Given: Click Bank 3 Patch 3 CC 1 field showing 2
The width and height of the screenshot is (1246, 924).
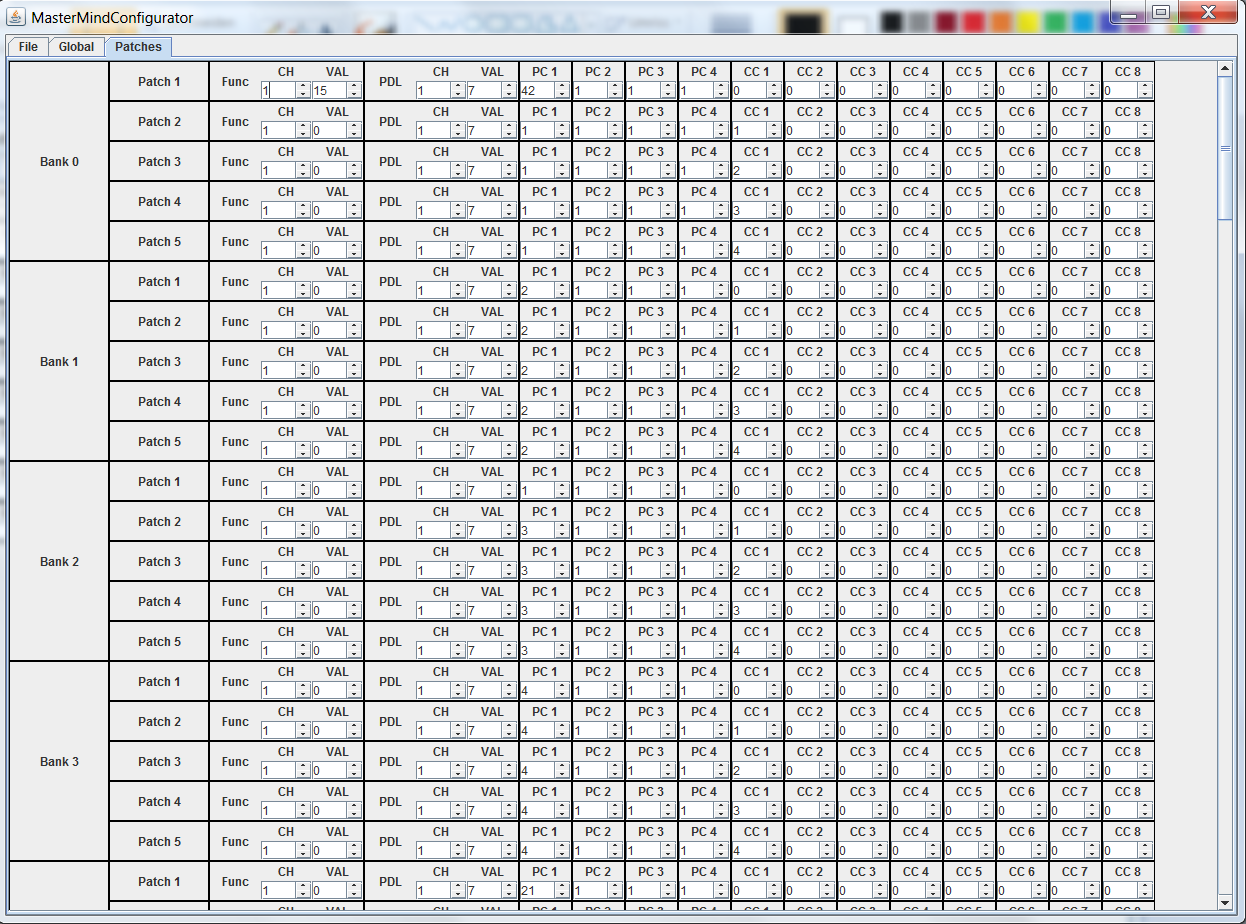Looking at the screenshot, I should click(x=751, y=770).
